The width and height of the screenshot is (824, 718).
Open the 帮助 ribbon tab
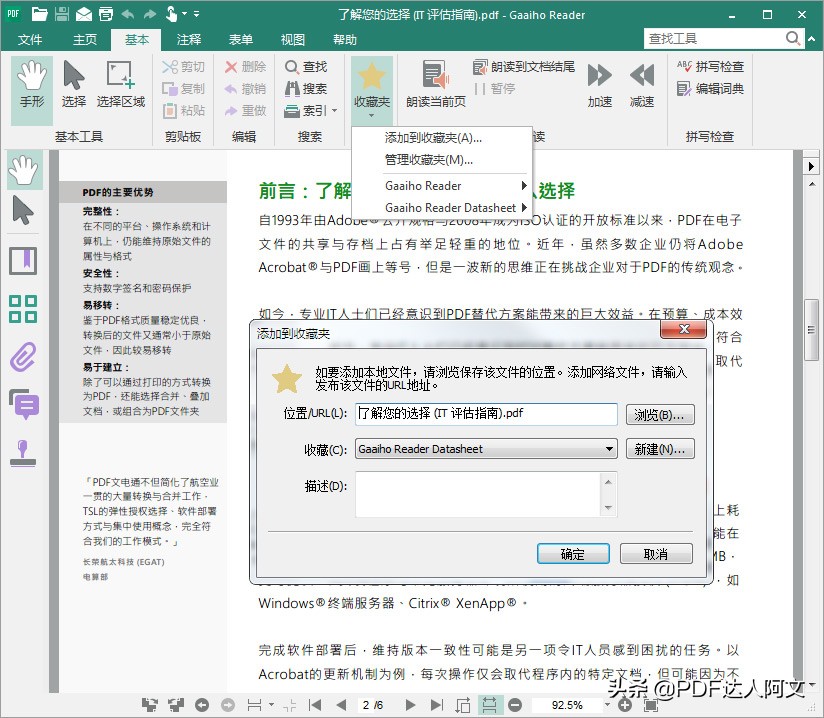pos(345,39)
